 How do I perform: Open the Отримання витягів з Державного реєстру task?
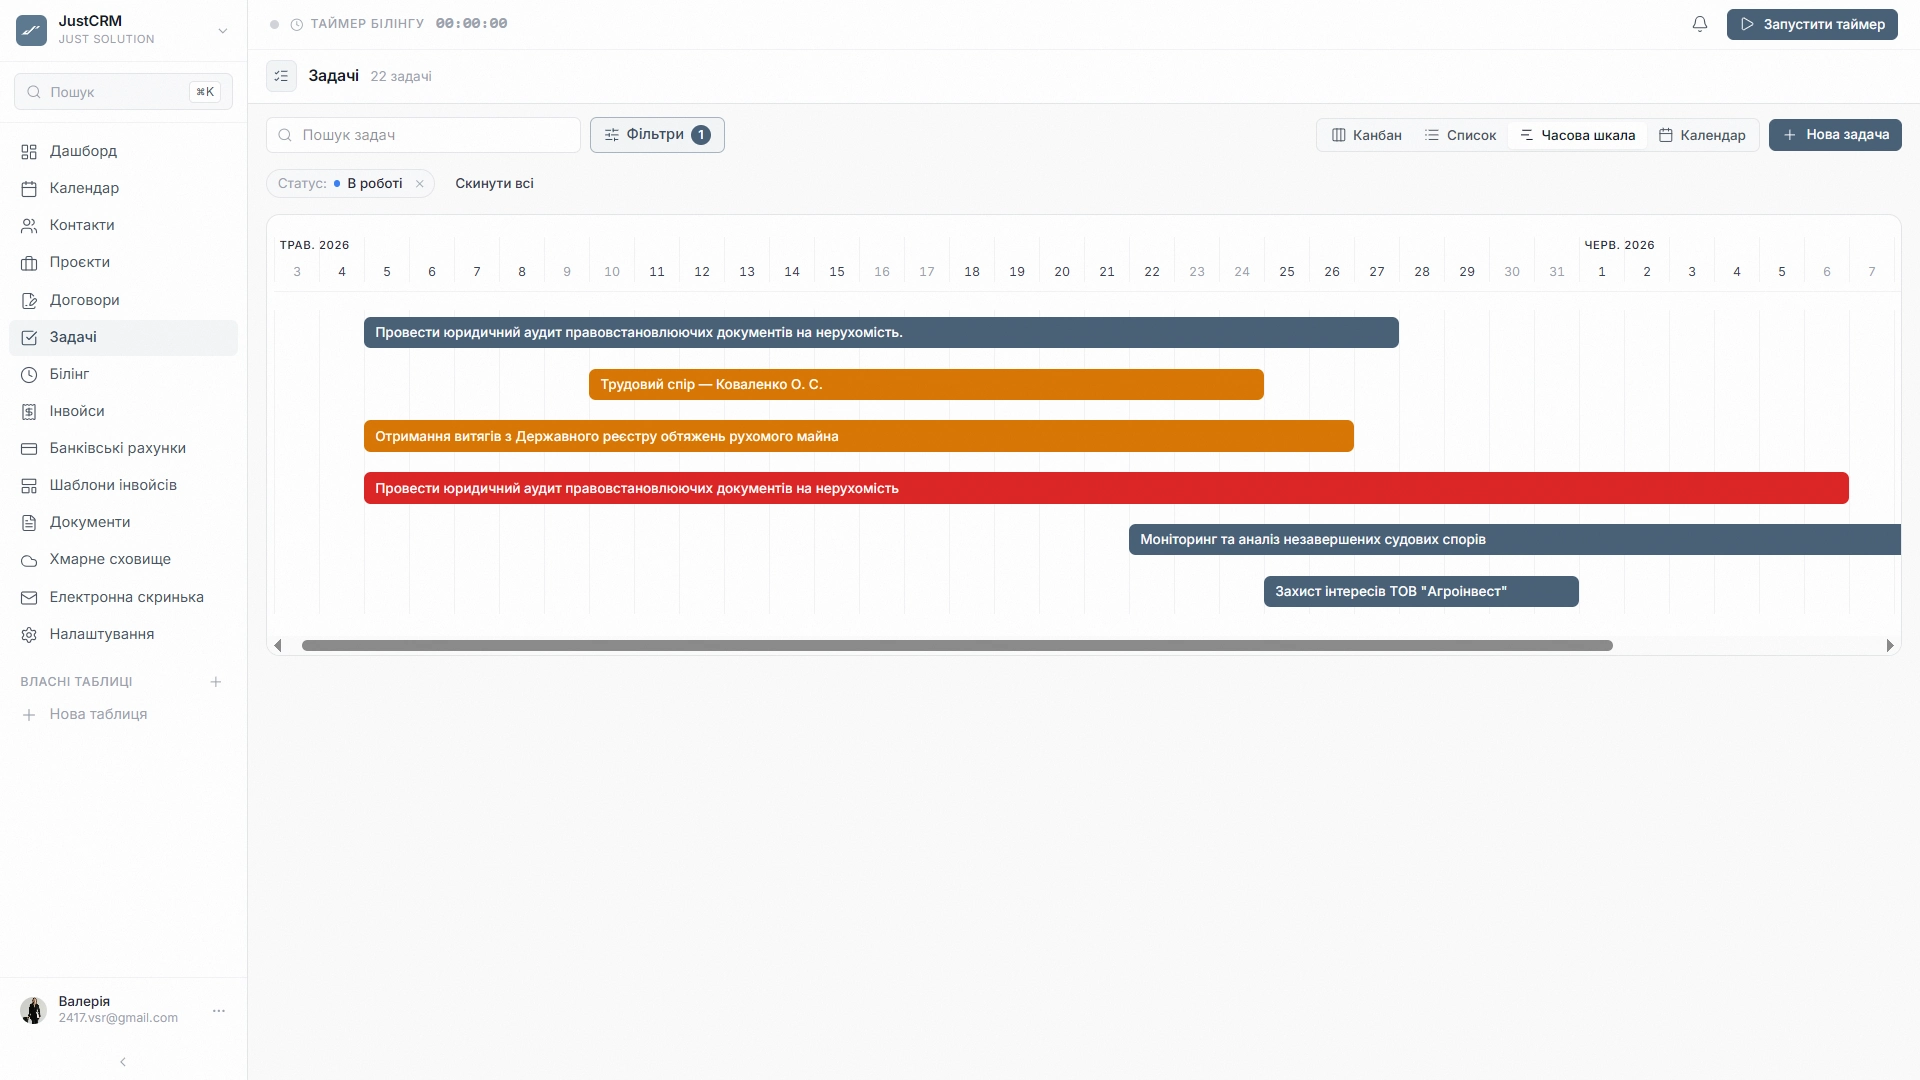point(859,437)
